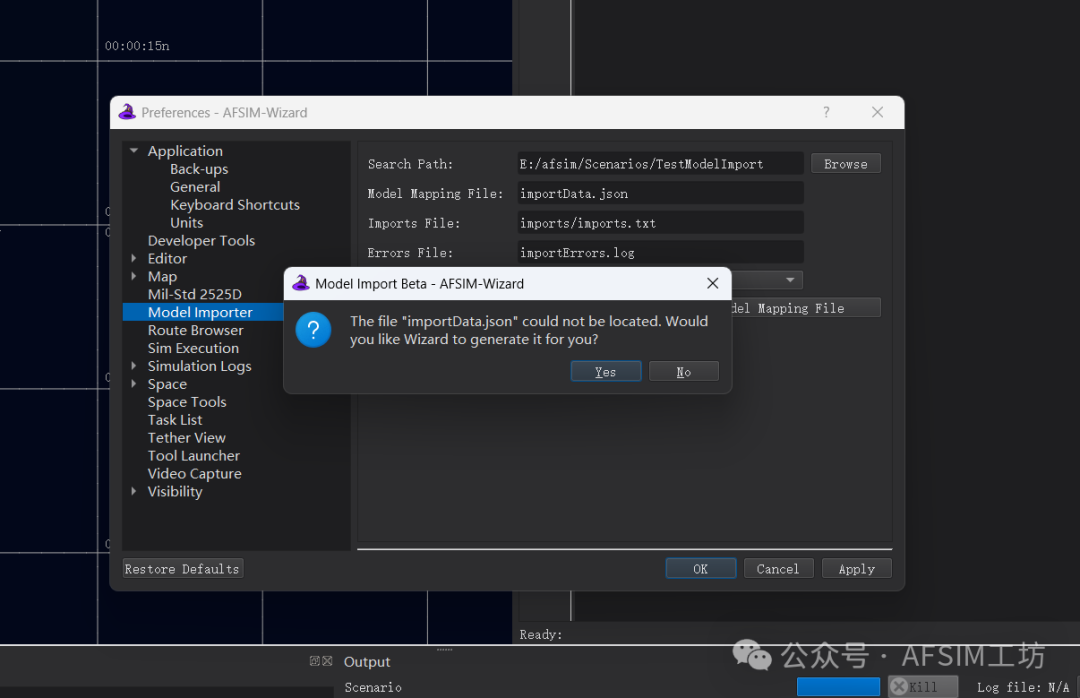Viewport: 1080px width, 698px height.
Task: Click the 00:00:15n time label
Action: pos(137,45)
